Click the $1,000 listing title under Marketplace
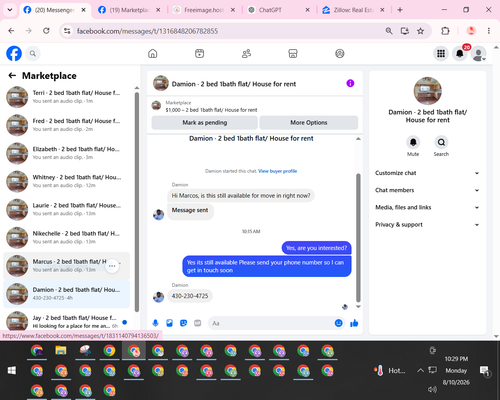The width and height of the screenshot is (500, 400). click(211, 110)
